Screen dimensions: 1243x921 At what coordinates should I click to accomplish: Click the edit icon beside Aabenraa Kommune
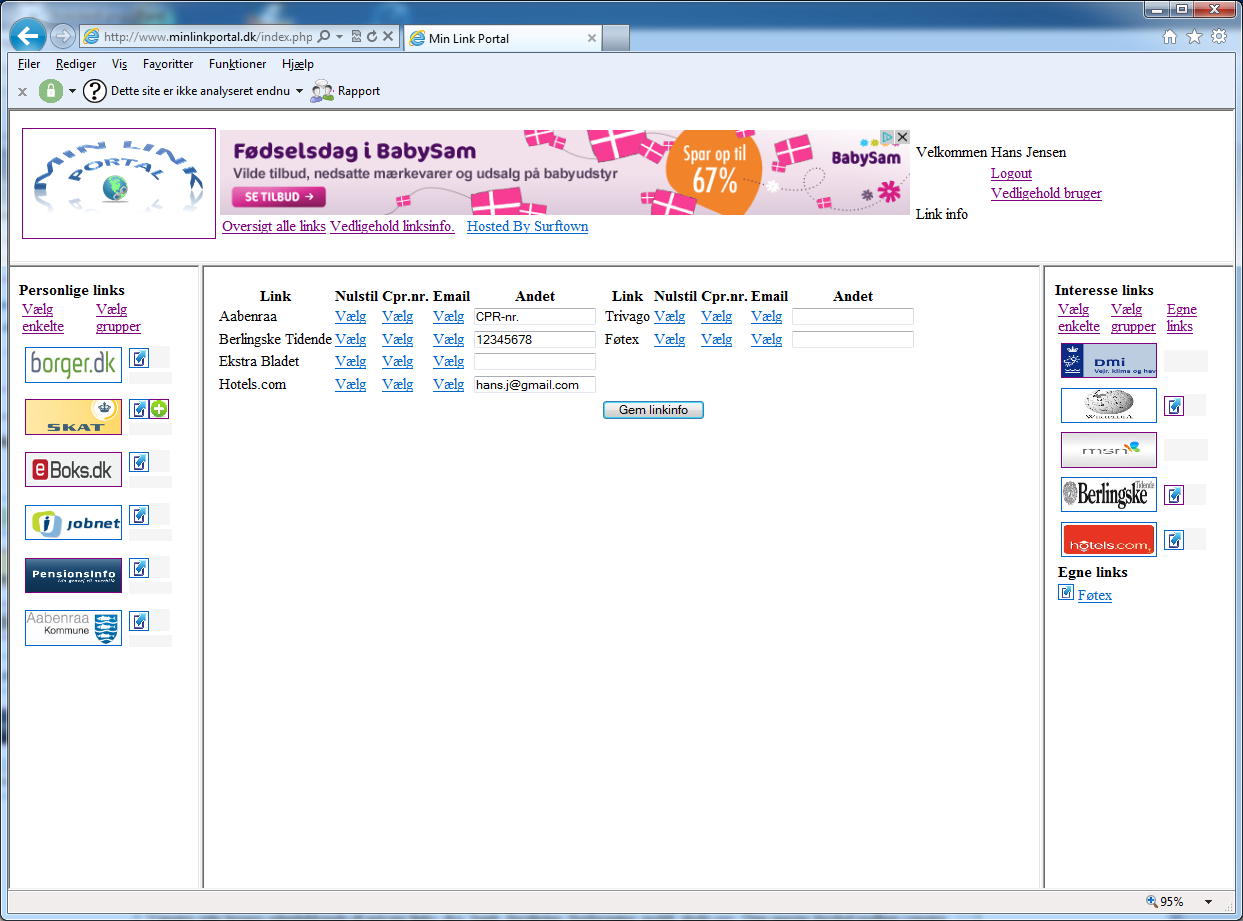point(139,620)
